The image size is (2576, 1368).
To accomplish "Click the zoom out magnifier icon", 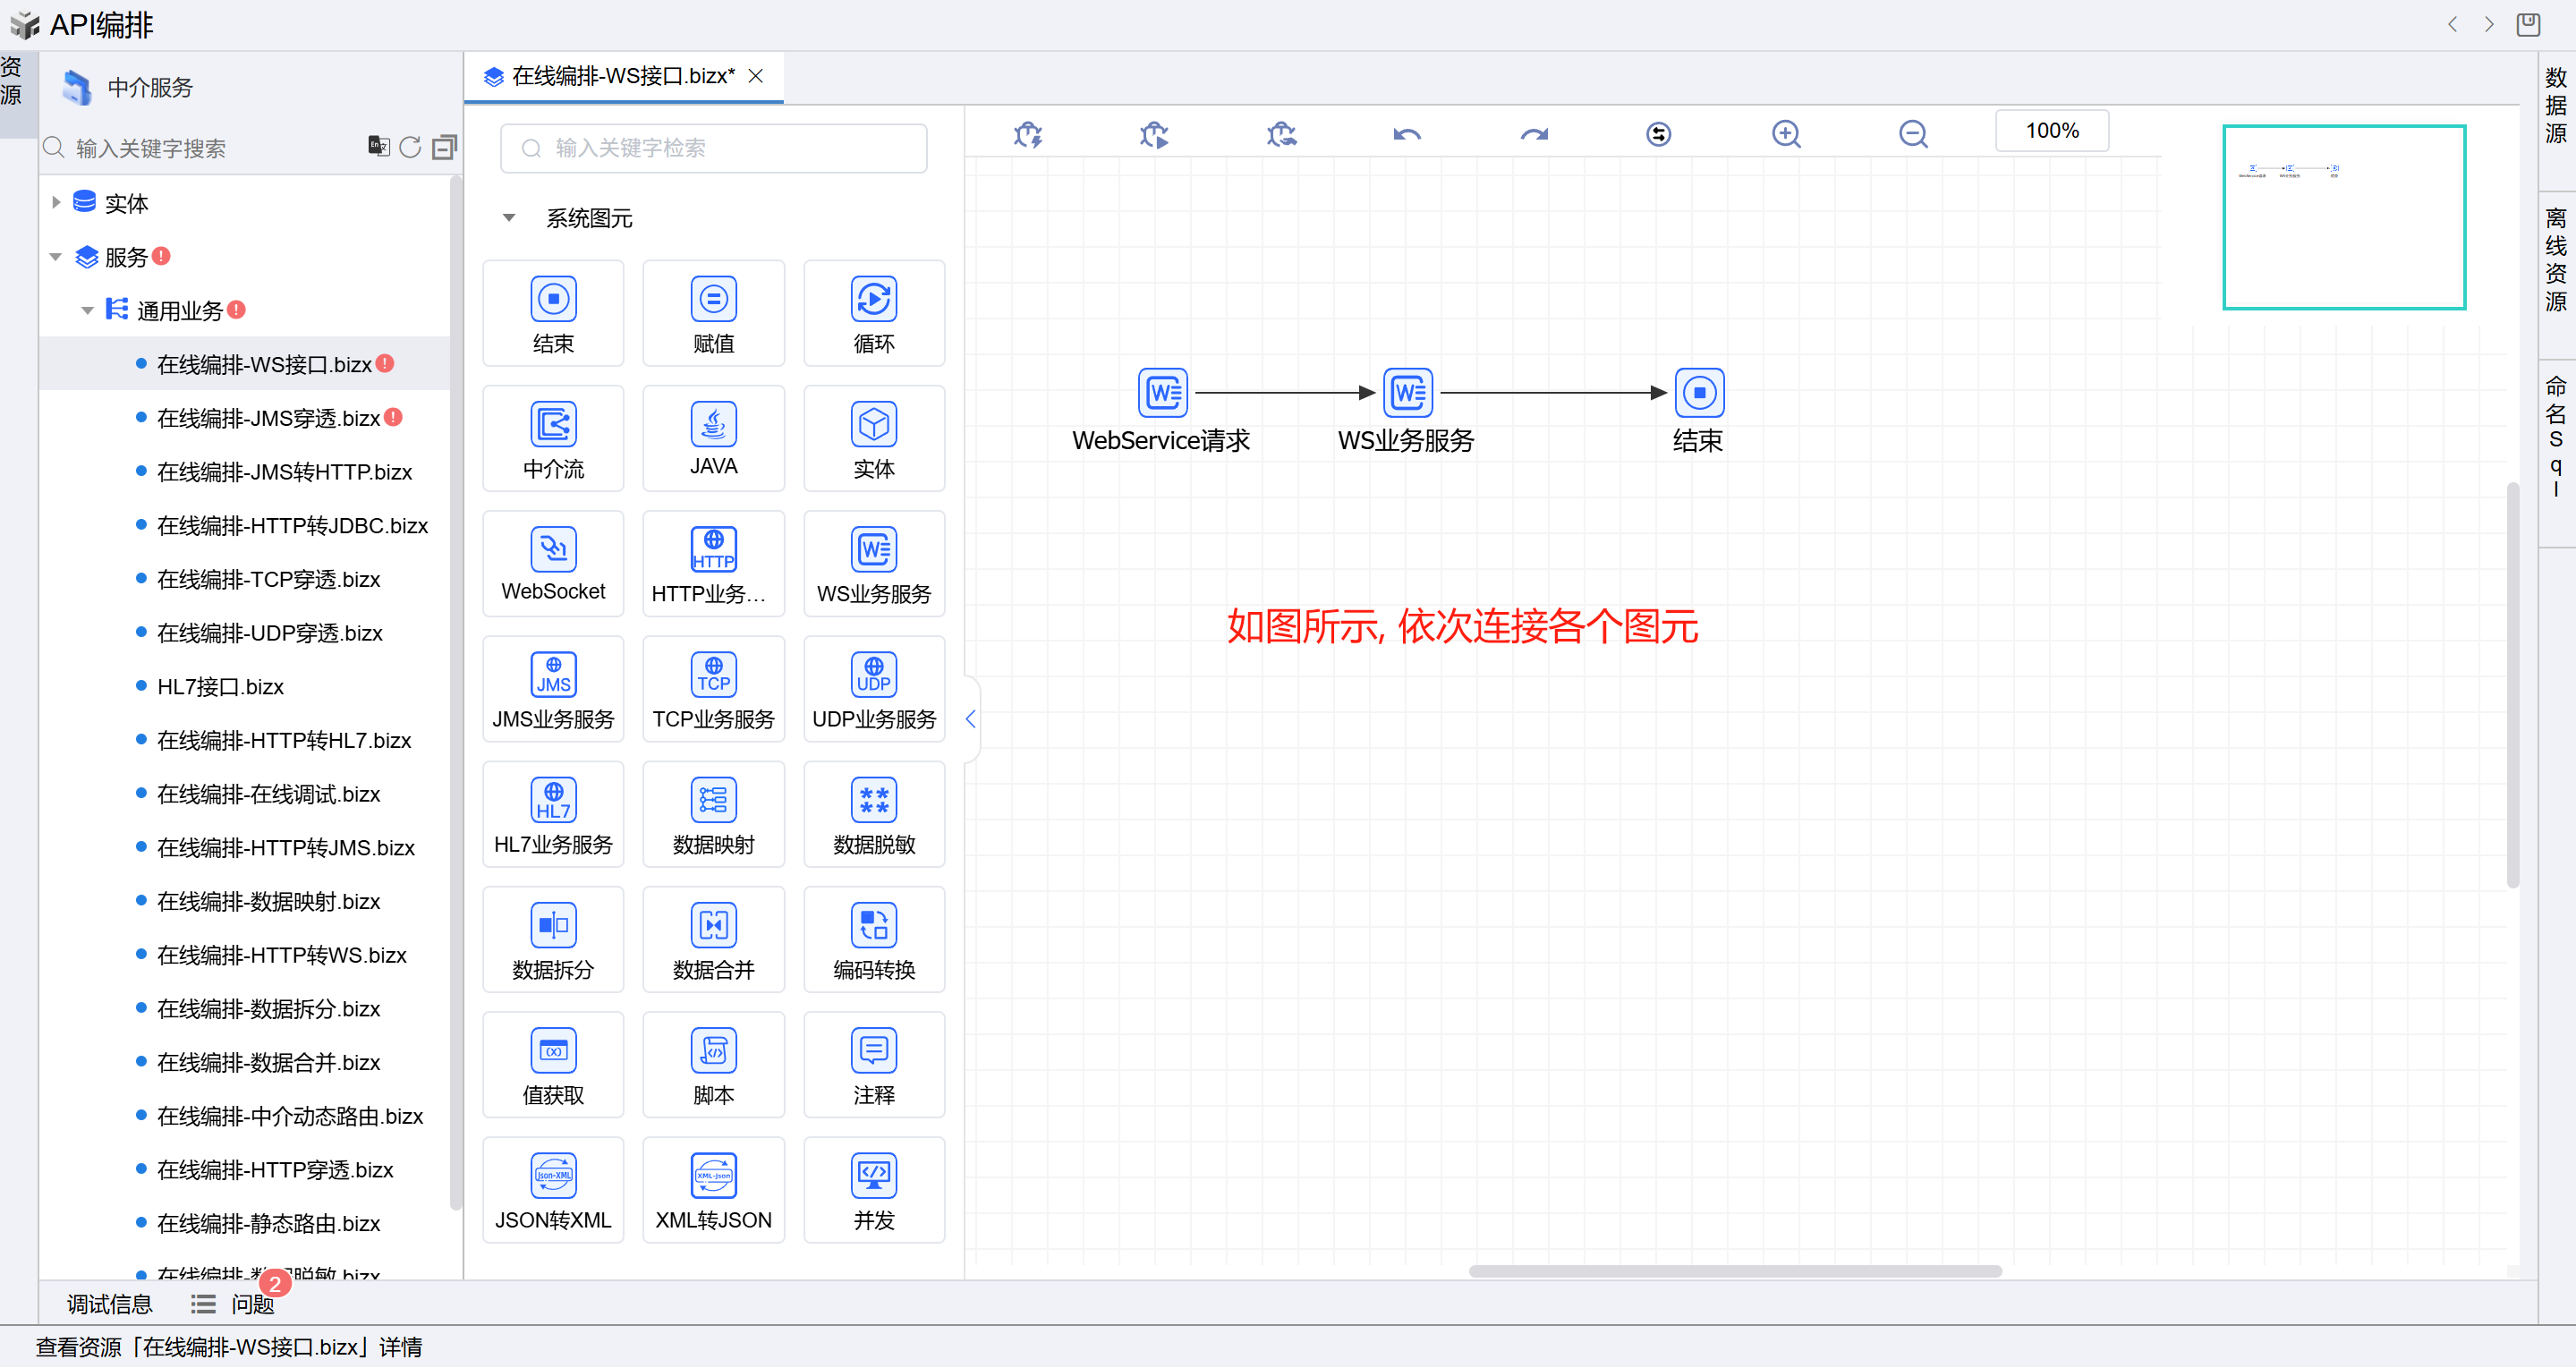I will coord(1912,134).
